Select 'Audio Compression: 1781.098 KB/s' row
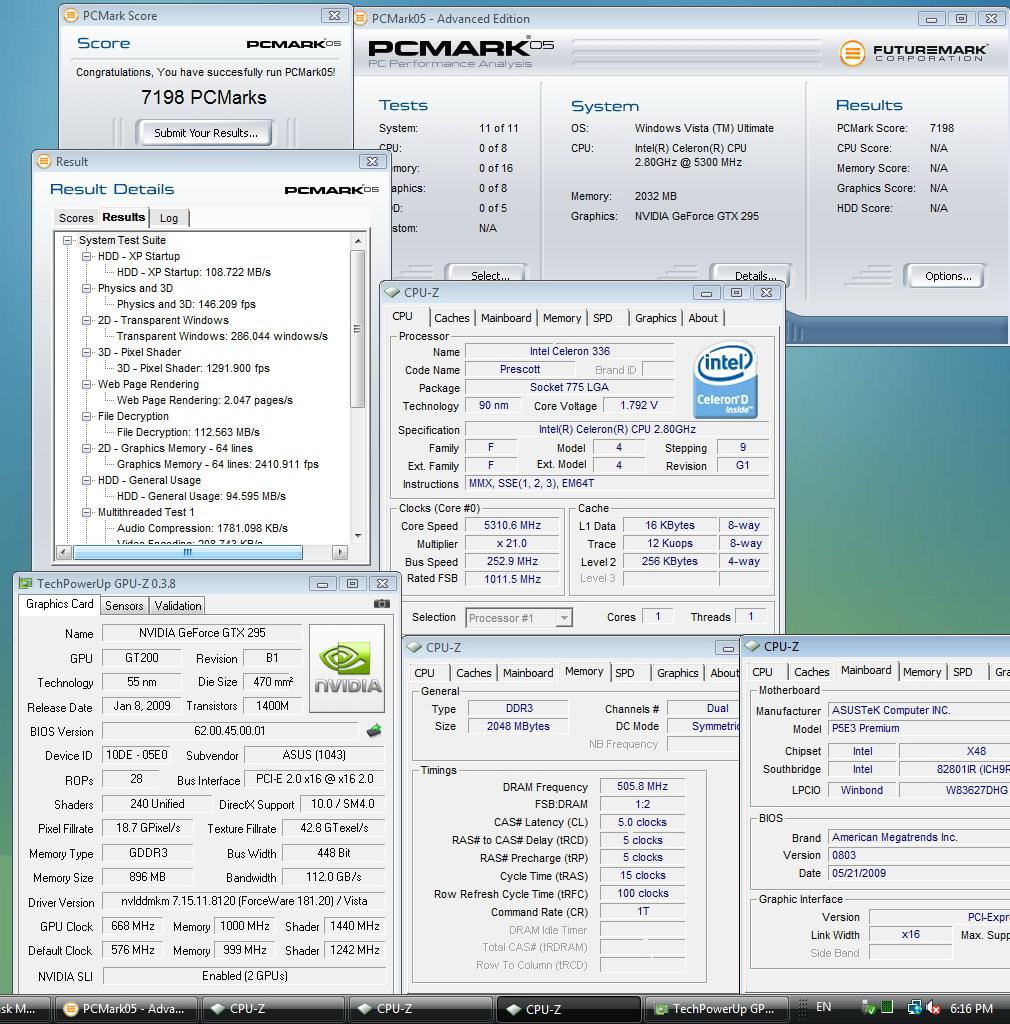The height and width of the screenshot is (1024, 1010). coord(202,528)
